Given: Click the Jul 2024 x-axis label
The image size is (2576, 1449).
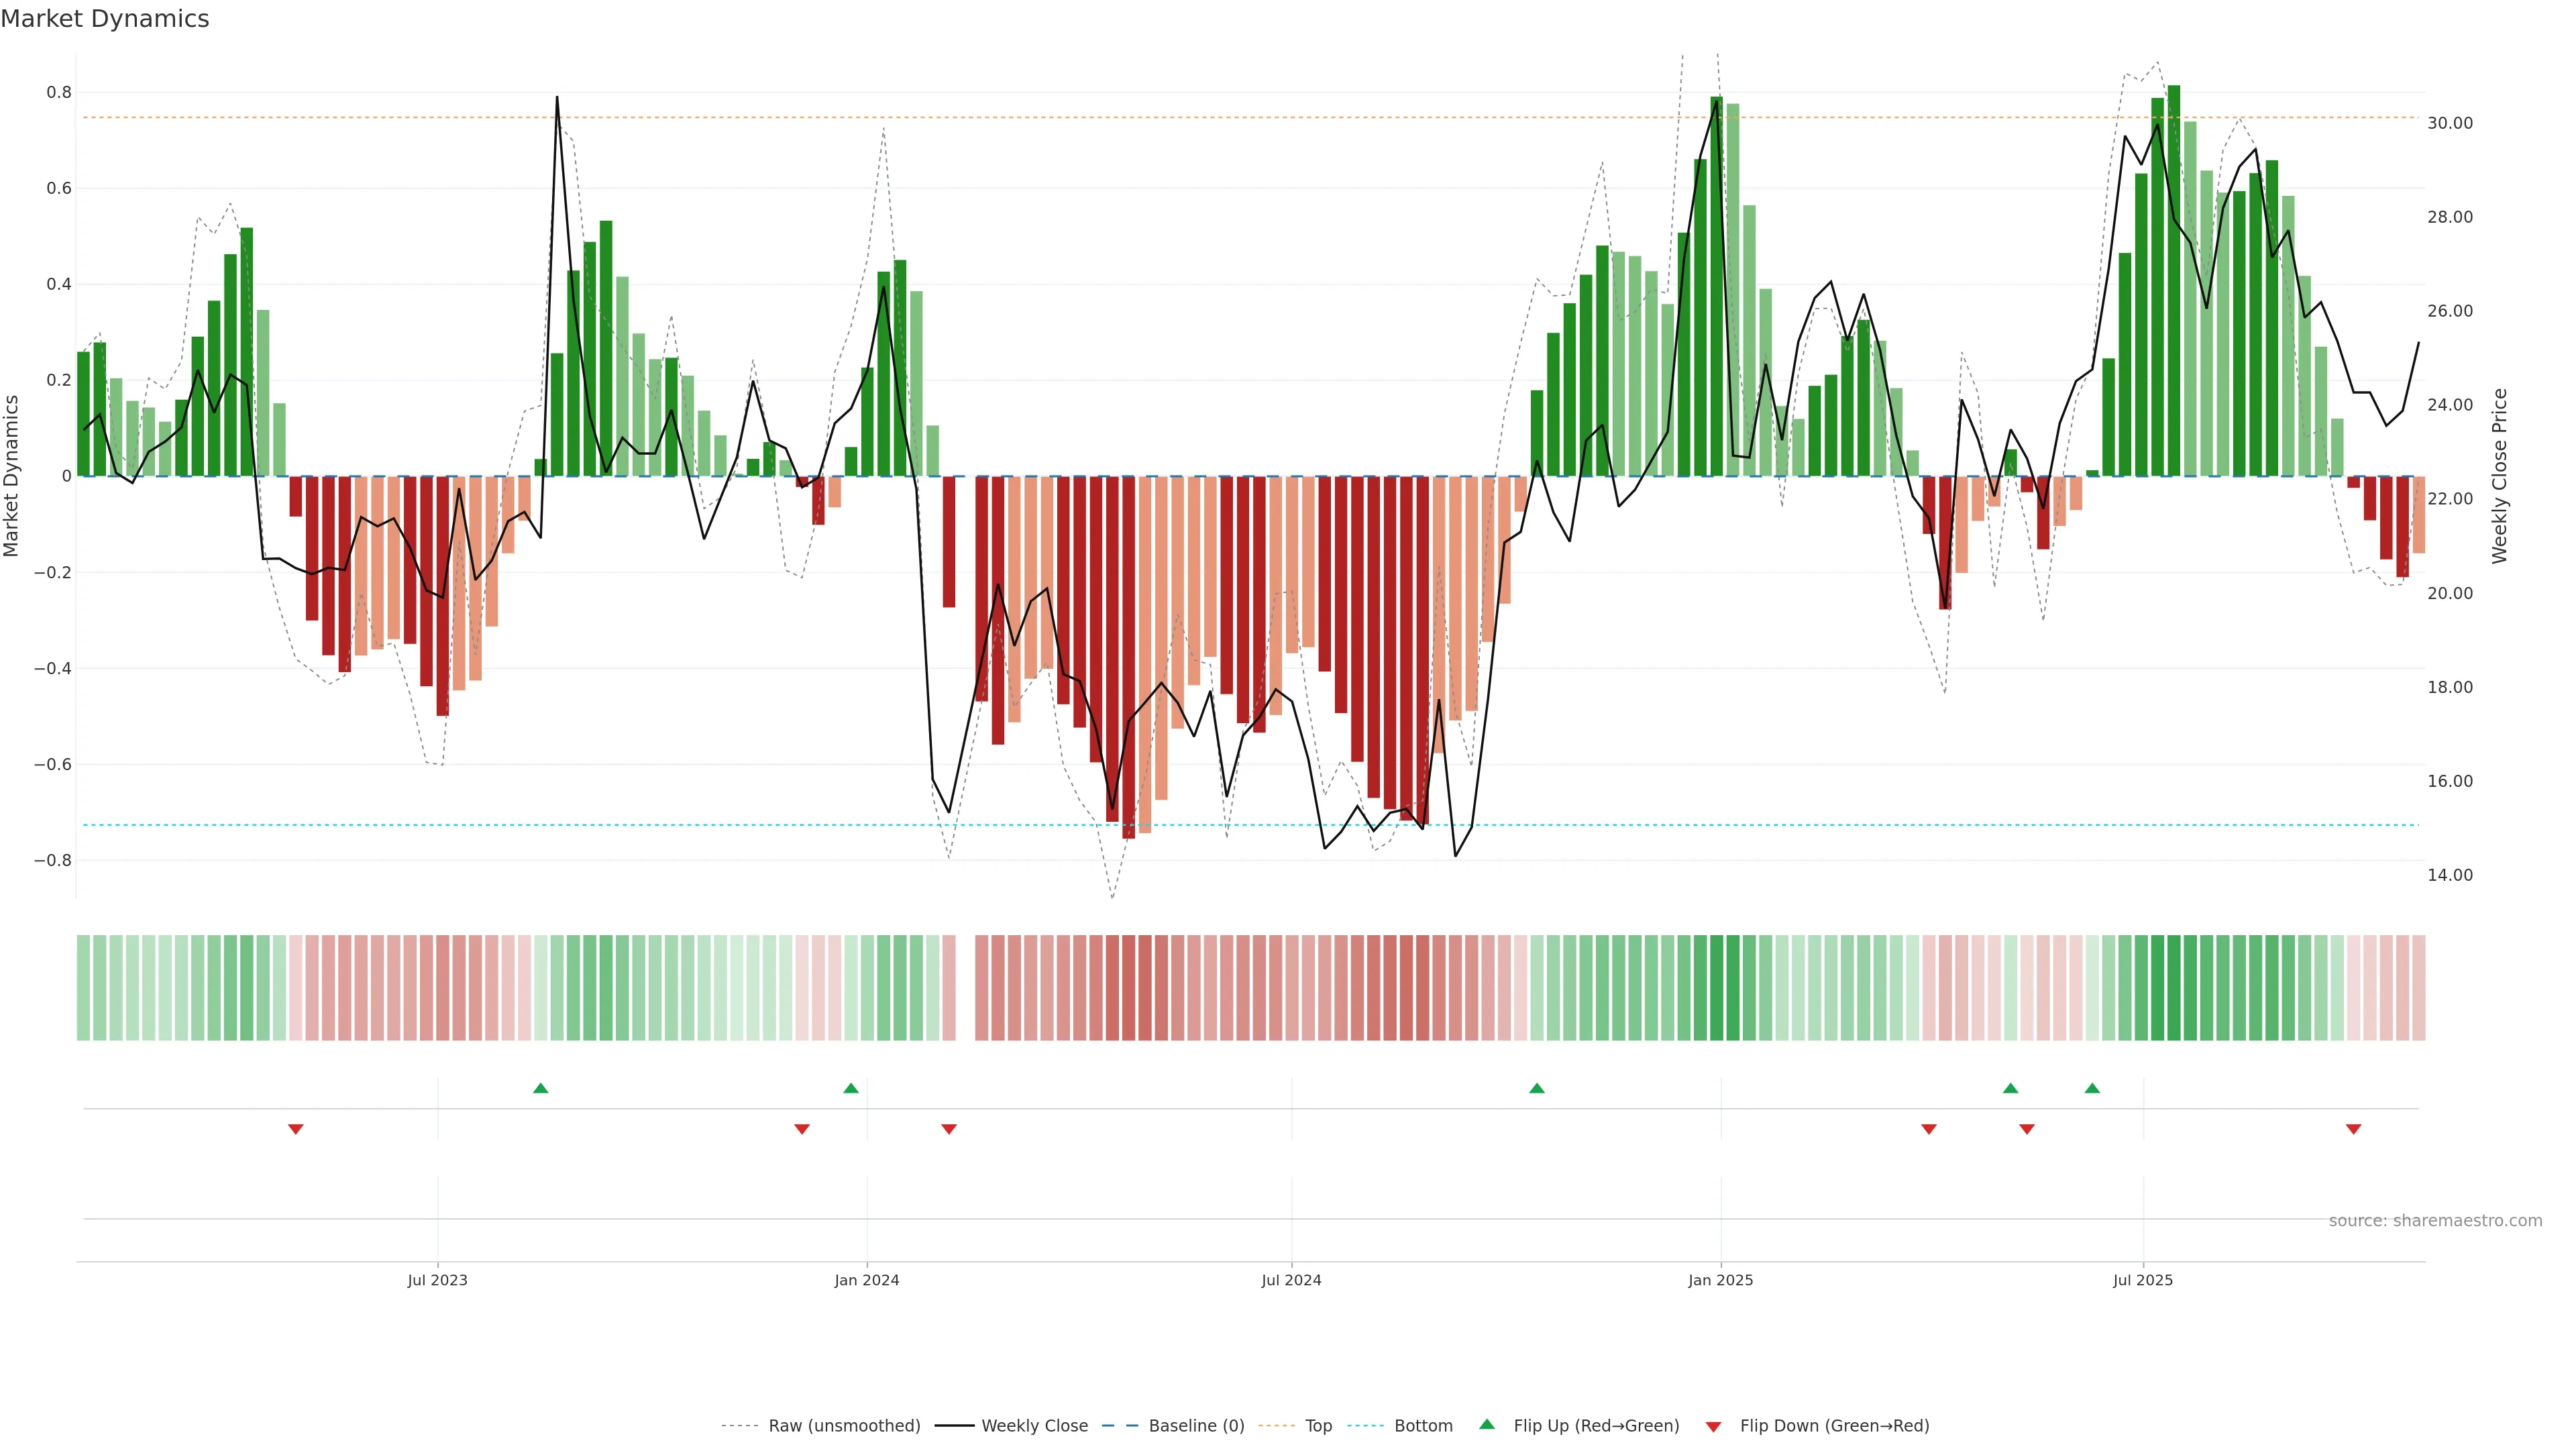Looking at the screenshot, I should [x=1291, y=1280].
